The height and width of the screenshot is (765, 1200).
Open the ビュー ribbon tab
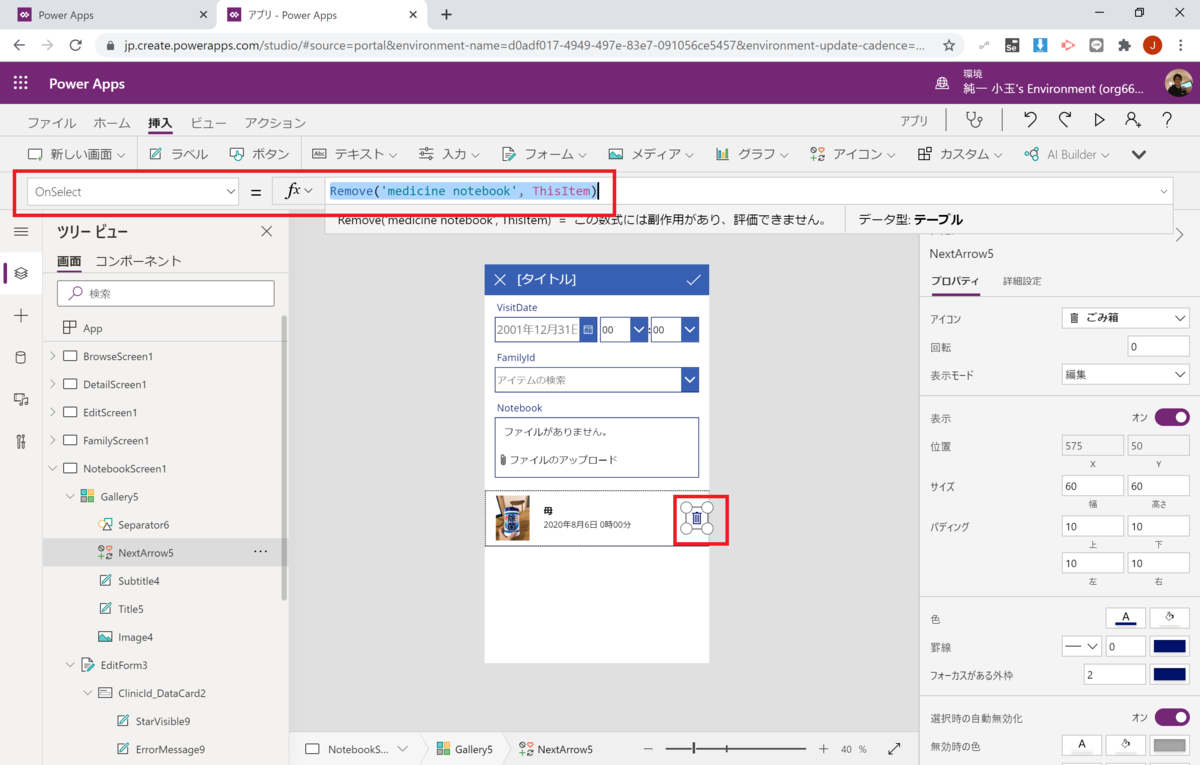pyautogui.click(x=208, y=123)
